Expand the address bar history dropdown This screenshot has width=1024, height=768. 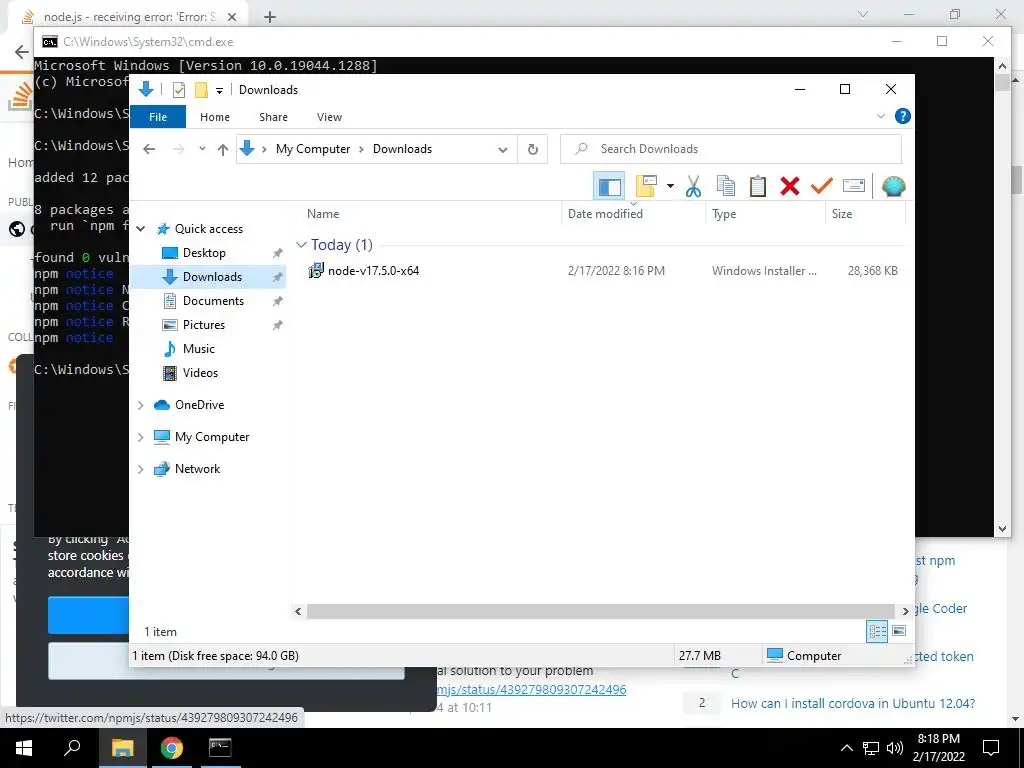coord(503,150)
